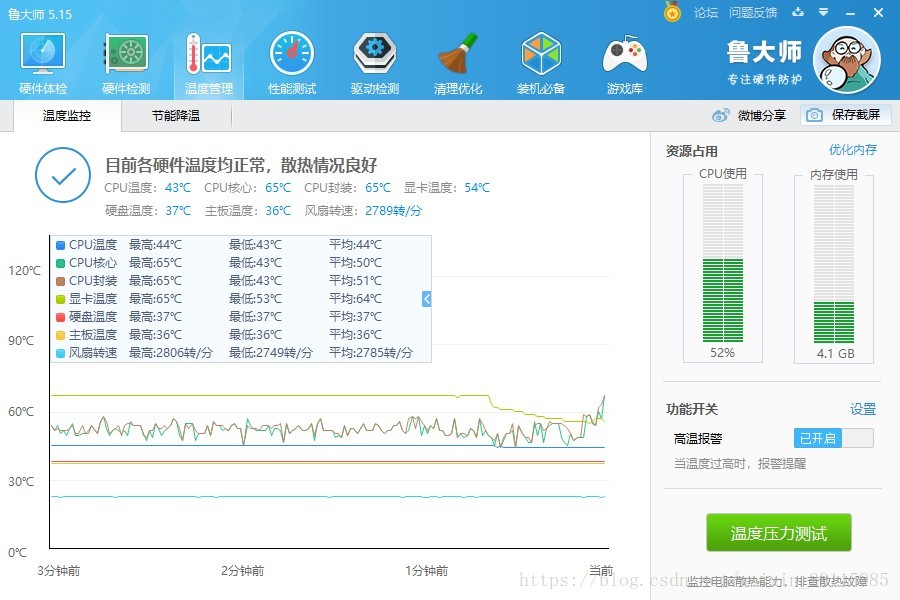Open 性能测试 performance test icon
Image resolution: width=900 pixels, height=600 pixels.
point(292,63)
